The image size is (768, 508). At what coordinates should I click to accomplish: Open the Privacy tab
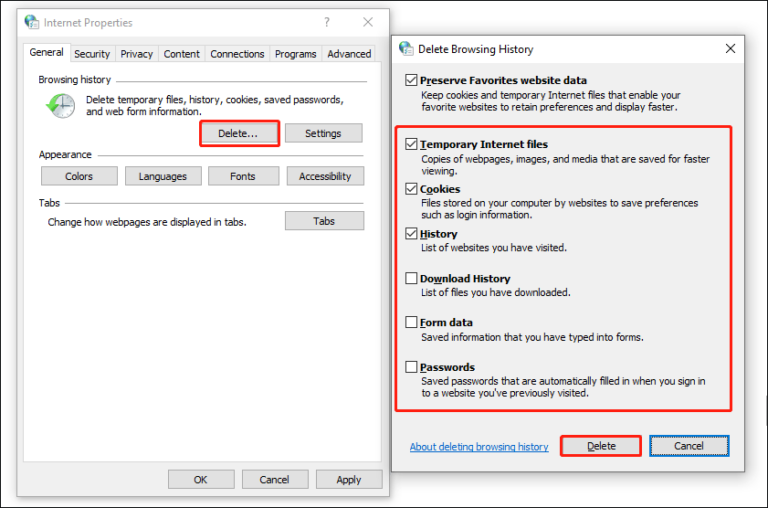(137, 54)
